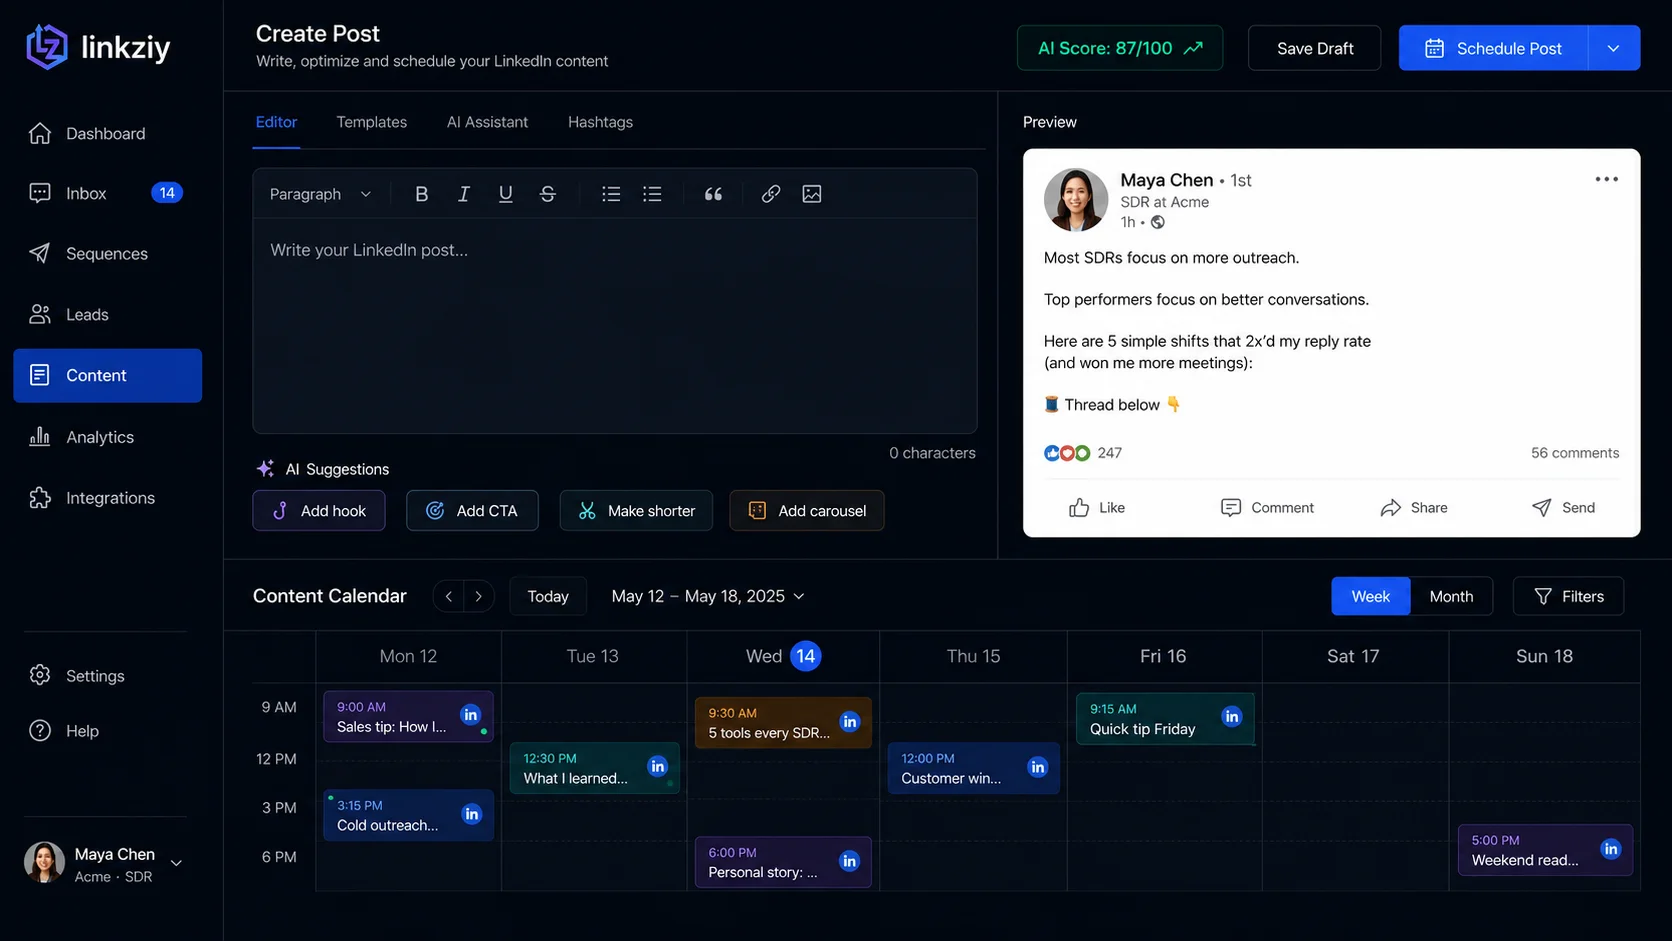Open the calendar Filters
This screenshot has height=941, width=1672.
click(1568, 596)
